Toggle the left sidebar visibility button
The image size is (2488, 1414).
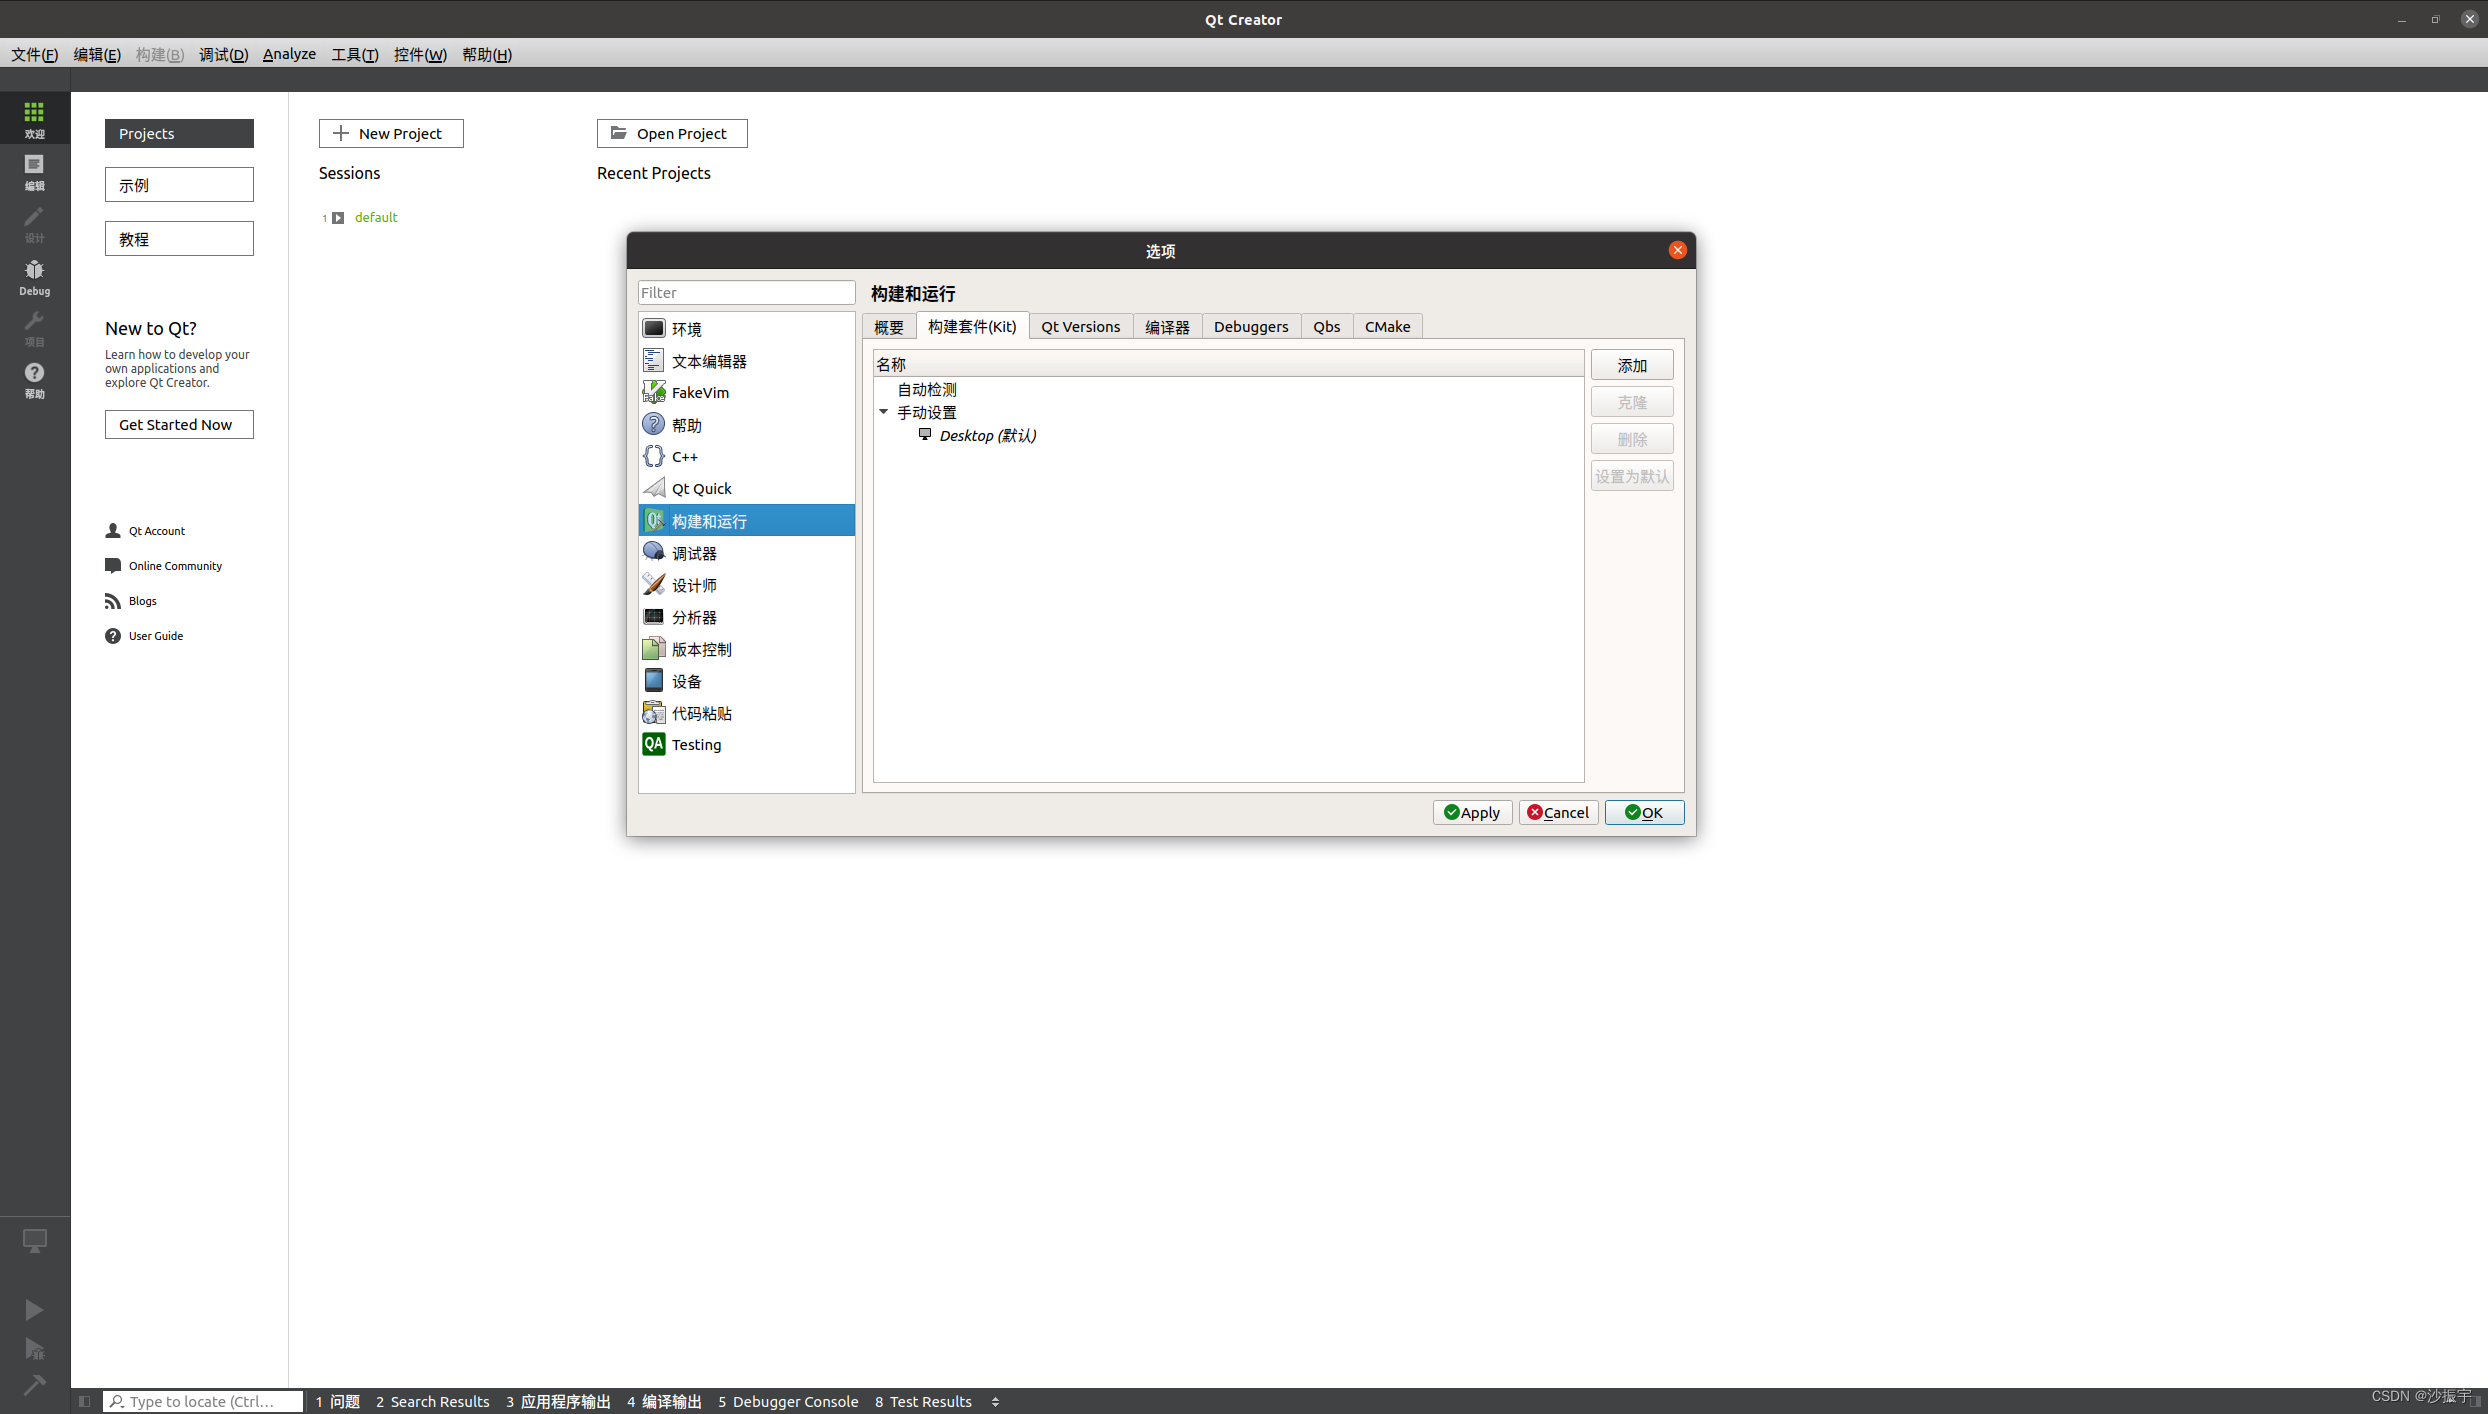coord(85,1401)
